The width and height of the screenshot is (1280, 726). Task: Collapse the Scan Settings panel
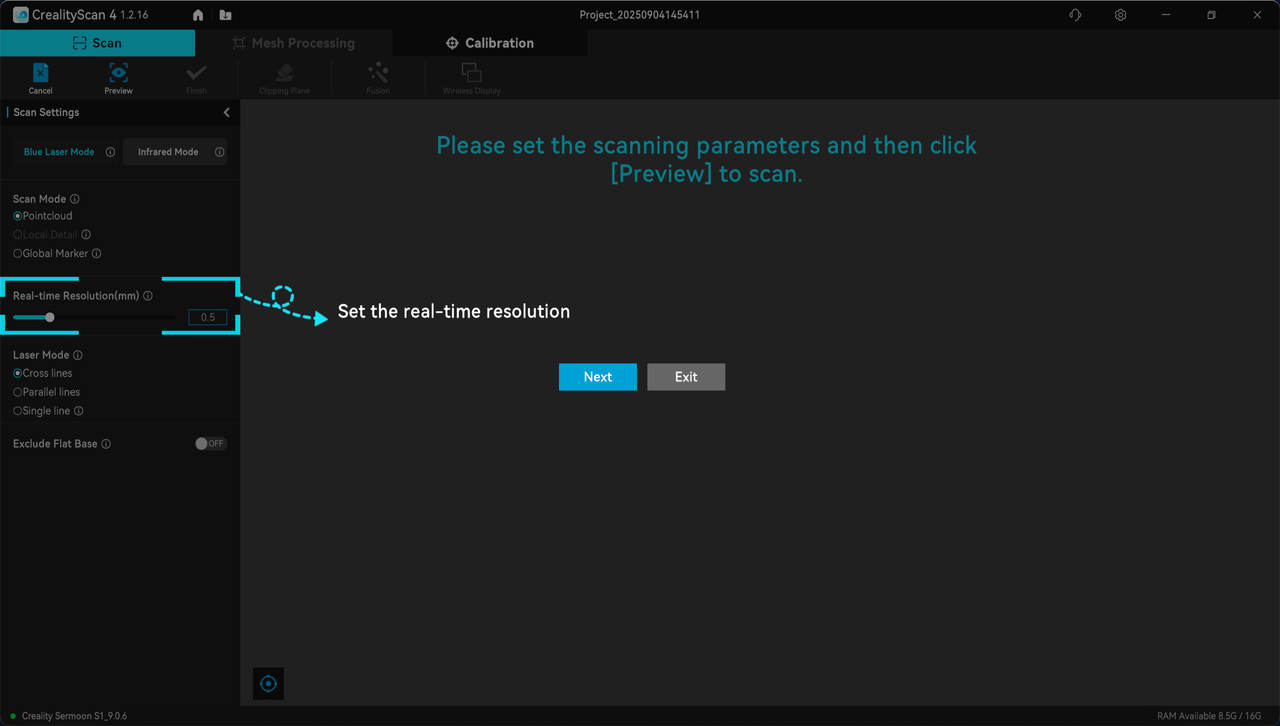click(226, 113)
